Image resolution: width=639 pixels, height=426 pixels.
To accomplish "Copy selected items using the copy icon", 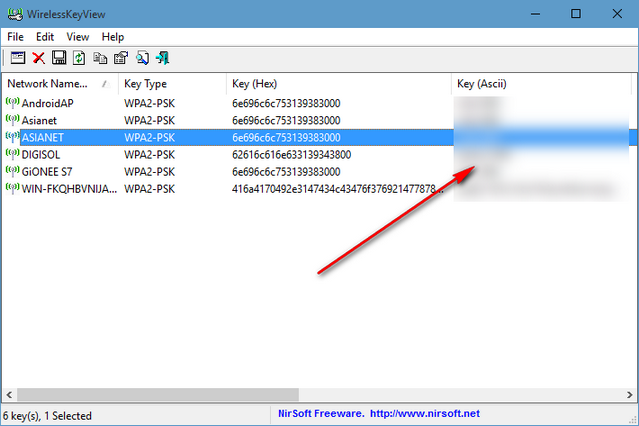I will [100, 58].
